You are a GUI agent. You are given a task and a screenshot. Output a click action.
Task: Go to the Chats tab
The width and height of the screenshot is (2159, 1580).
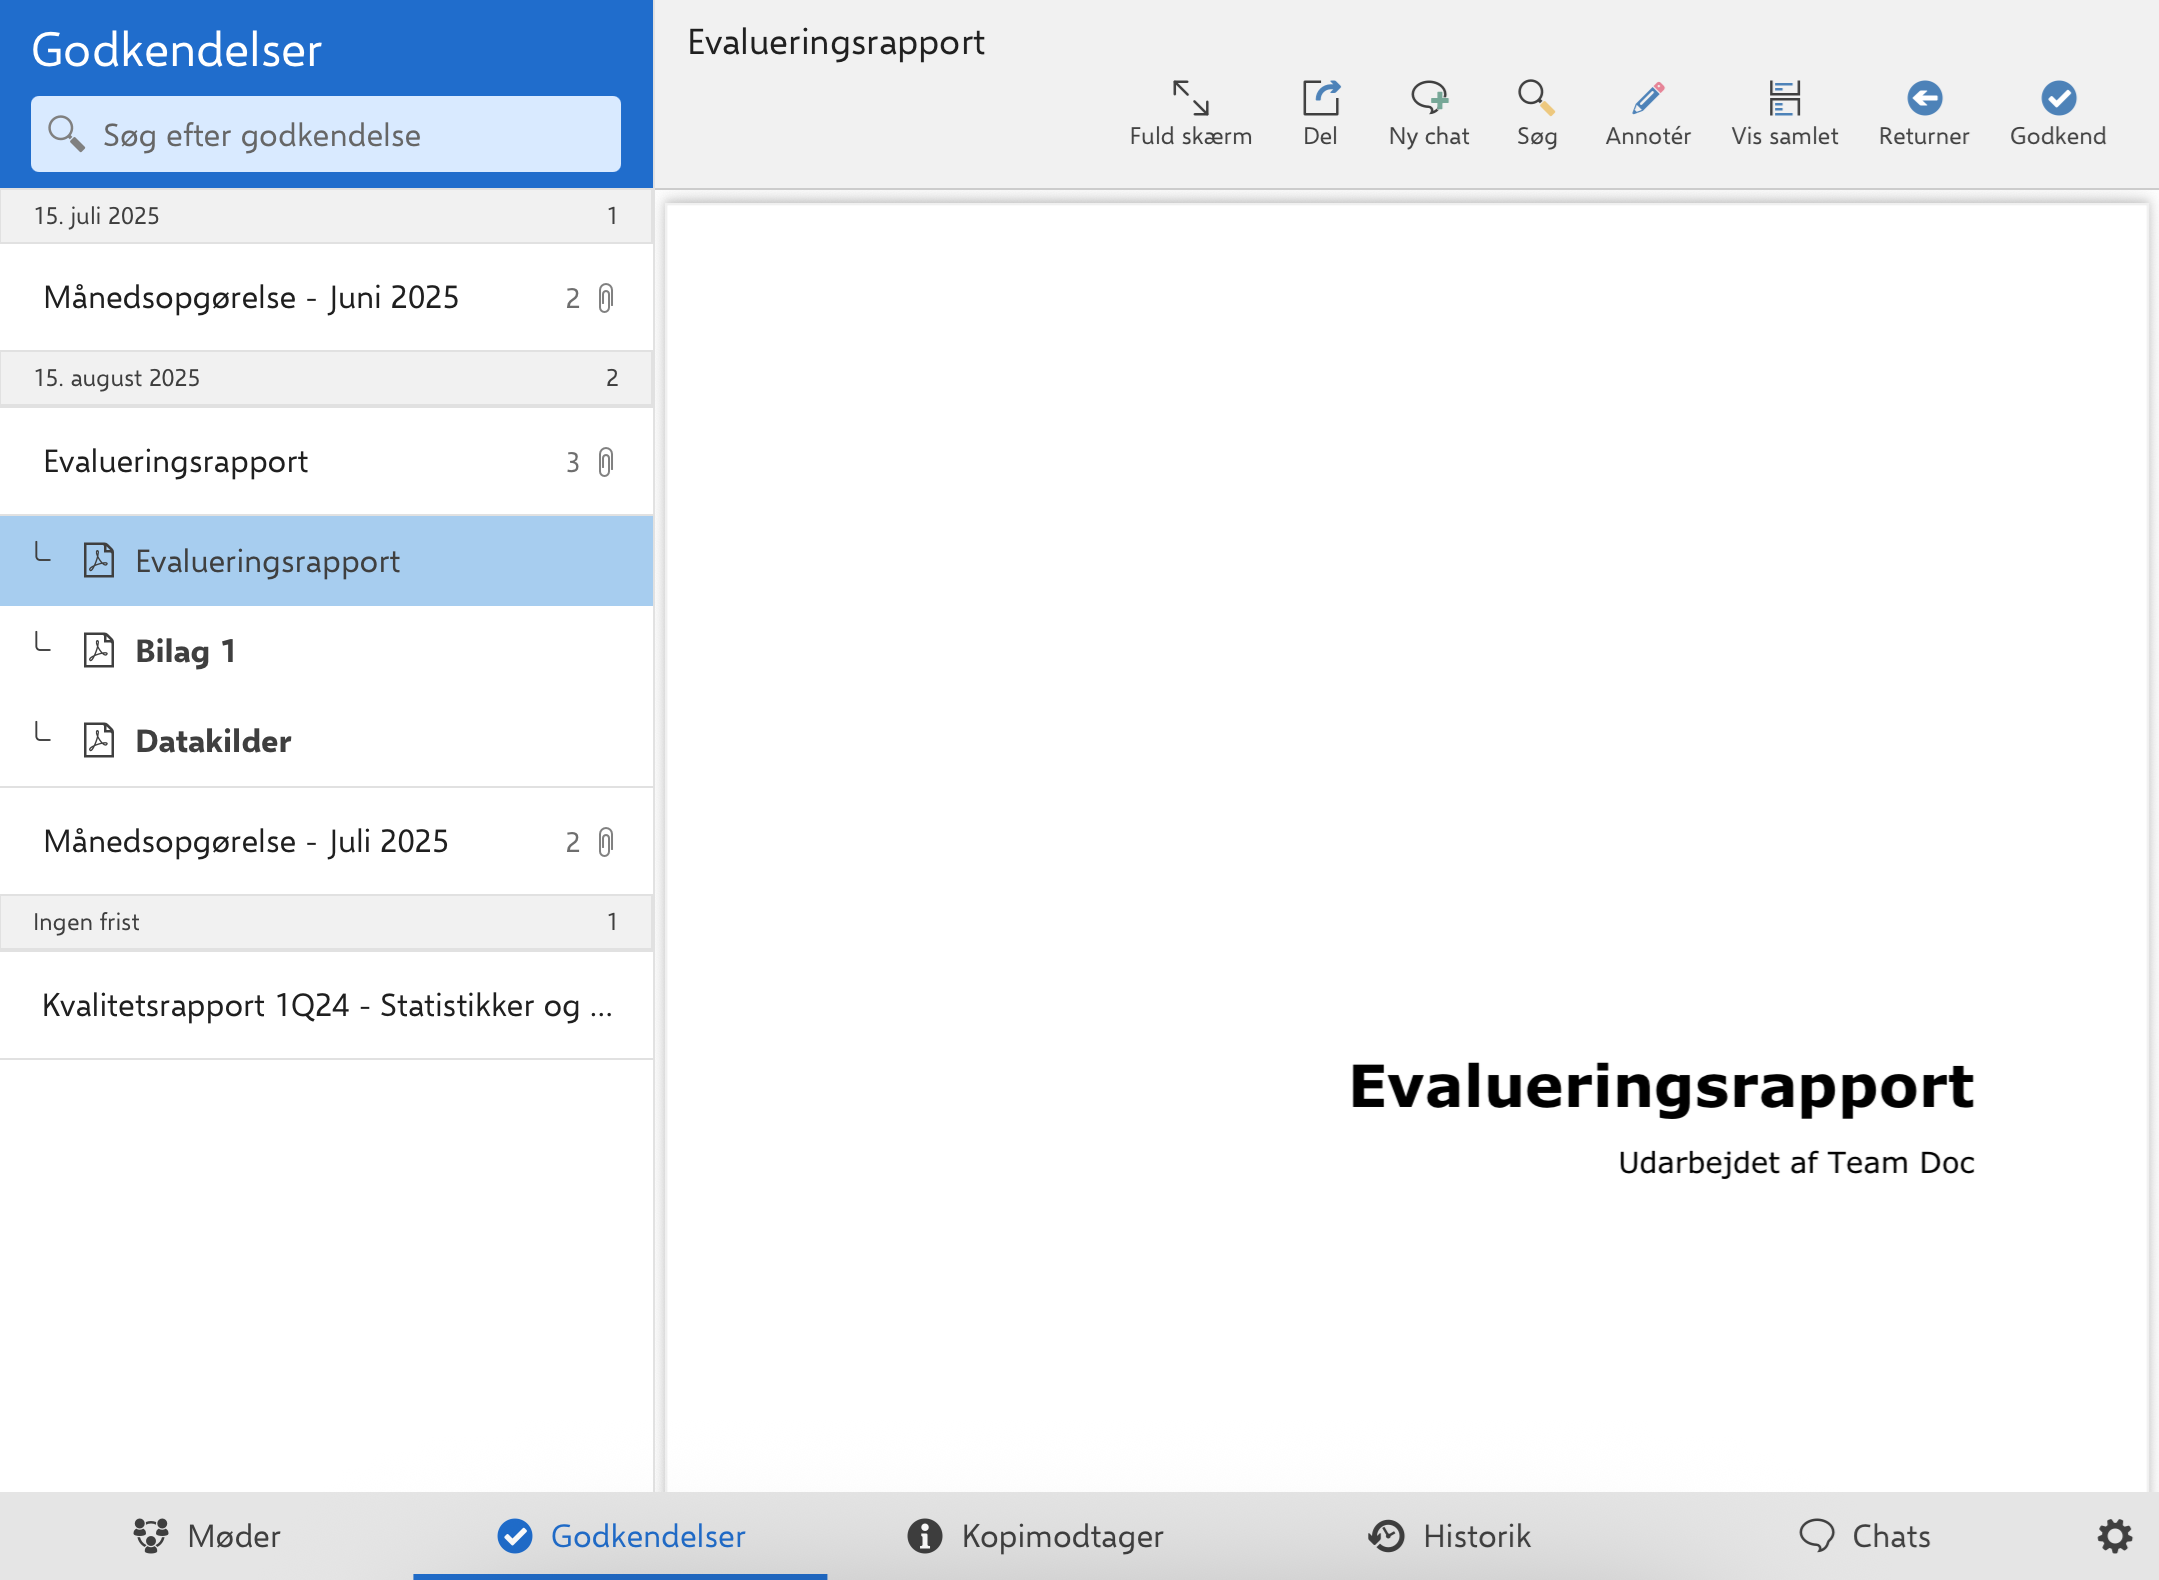tap(1864, 1536)
